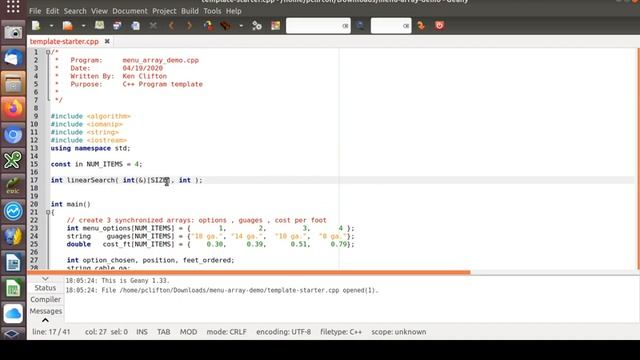Collapse the main() fold marker at line 21
Viewport: 640px width, 360px height.
48,212
